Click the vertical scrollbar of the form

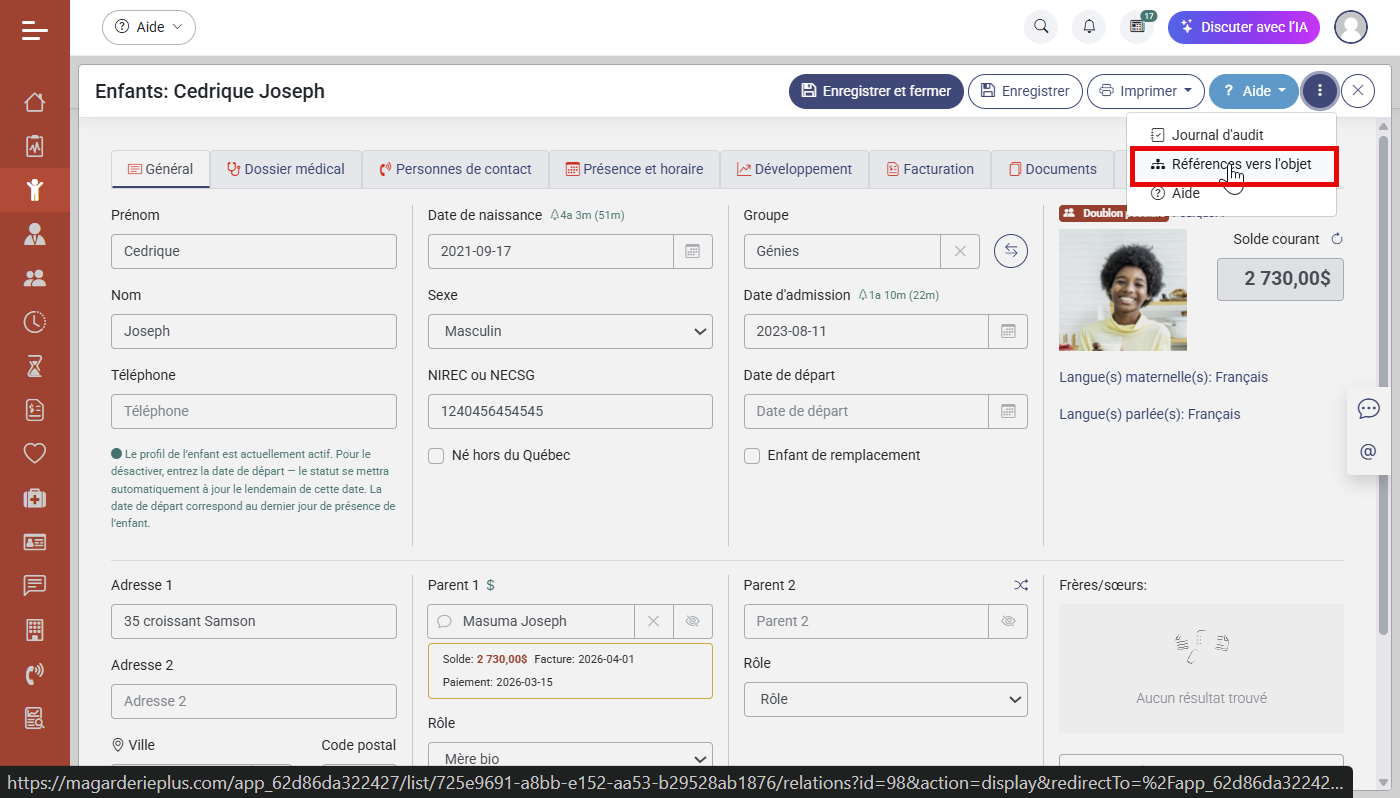pos(1383,400)
